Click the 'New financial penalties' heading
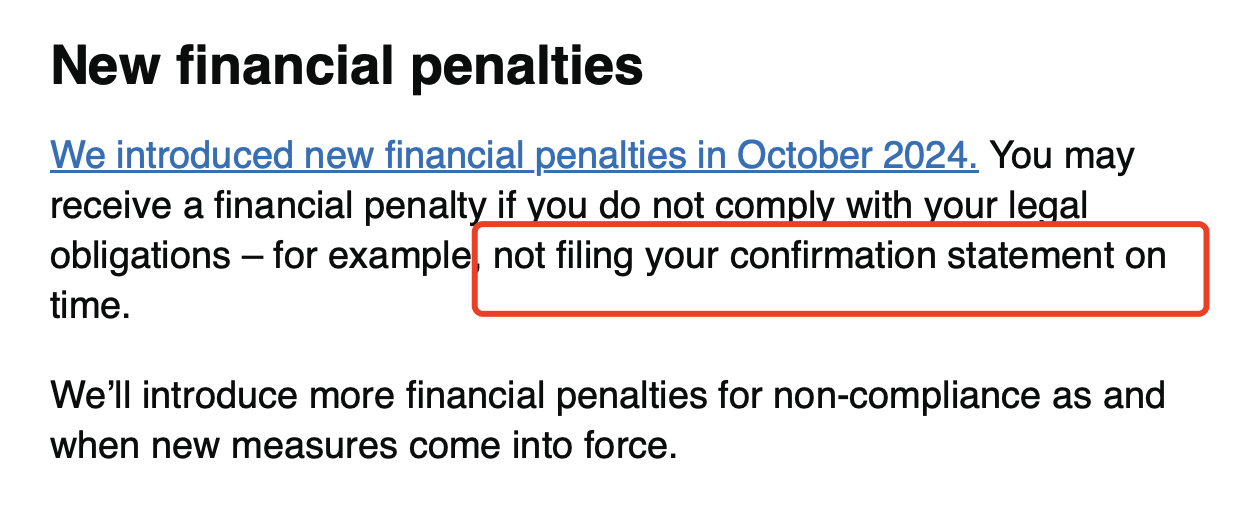Image resolution: width=1234 pixels, height=506 pixels. [347, 65]
